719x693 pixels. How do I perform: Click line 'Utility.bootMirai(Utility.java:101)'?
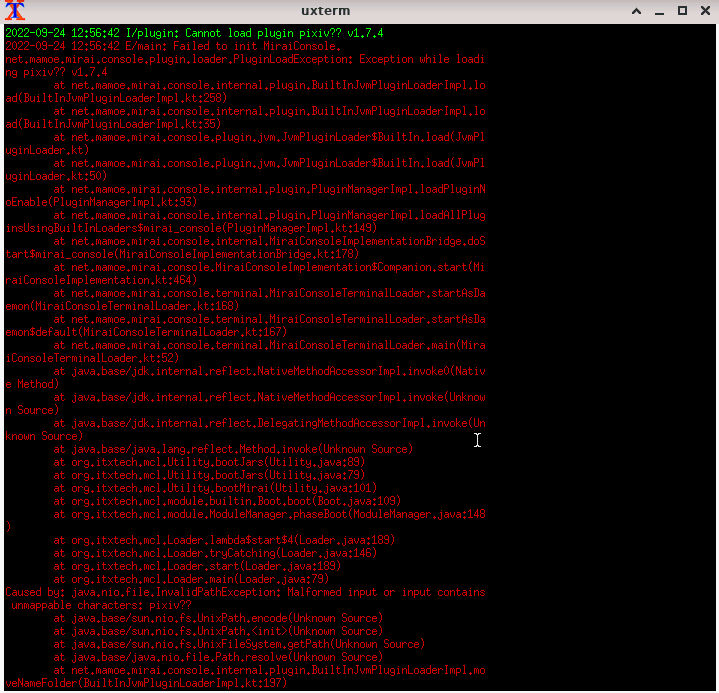click(x=215, y=488)
